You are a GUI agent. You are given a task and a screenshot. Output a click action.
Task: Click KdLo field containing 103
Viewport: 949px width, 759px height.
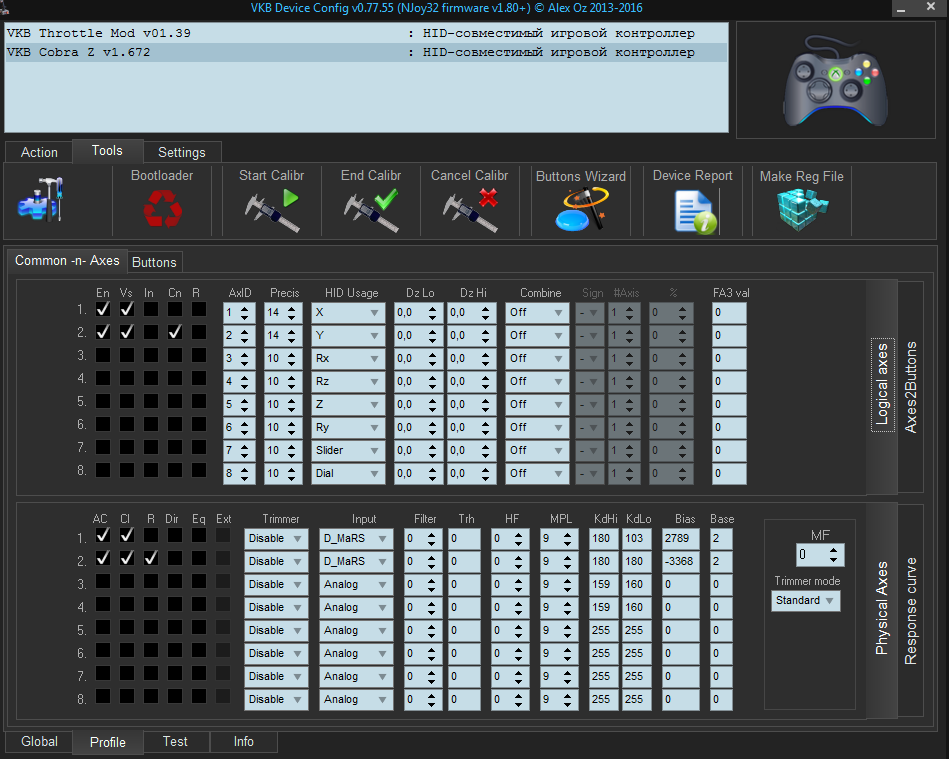click(x=636, y=539)
